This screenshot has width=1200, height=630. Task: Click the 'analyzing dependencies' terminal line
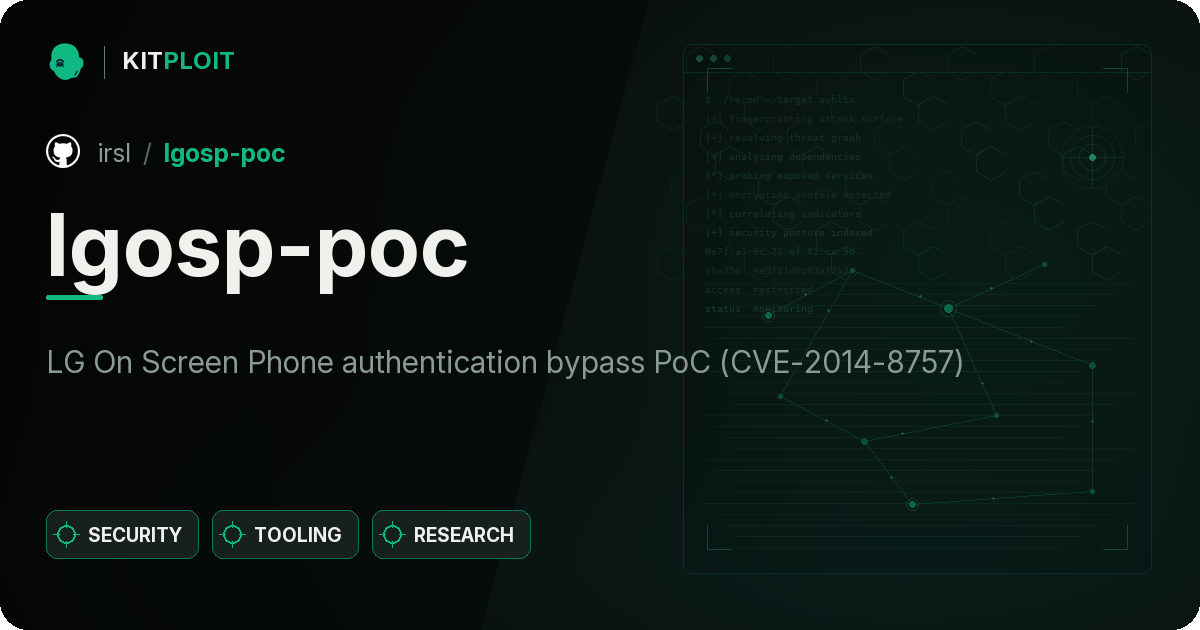click(783, 157)
